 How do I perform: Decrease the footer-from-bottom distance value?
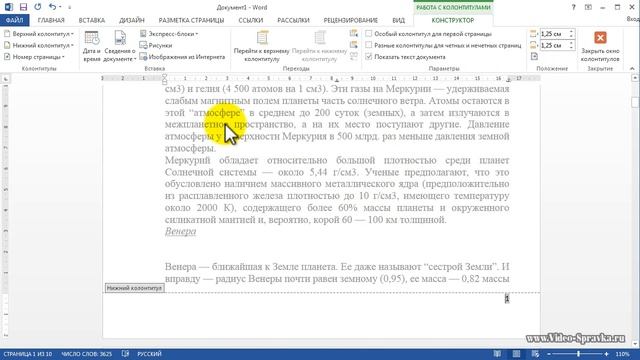pyautogui.click(x=571, y=48)
